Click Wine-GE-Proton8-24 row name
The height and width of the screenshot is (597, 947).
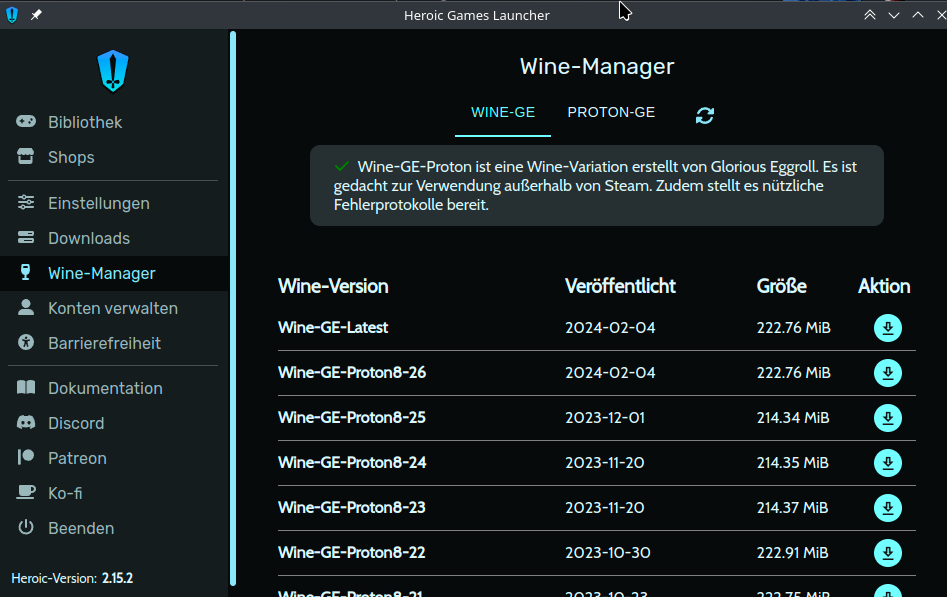tap(352, 462)
